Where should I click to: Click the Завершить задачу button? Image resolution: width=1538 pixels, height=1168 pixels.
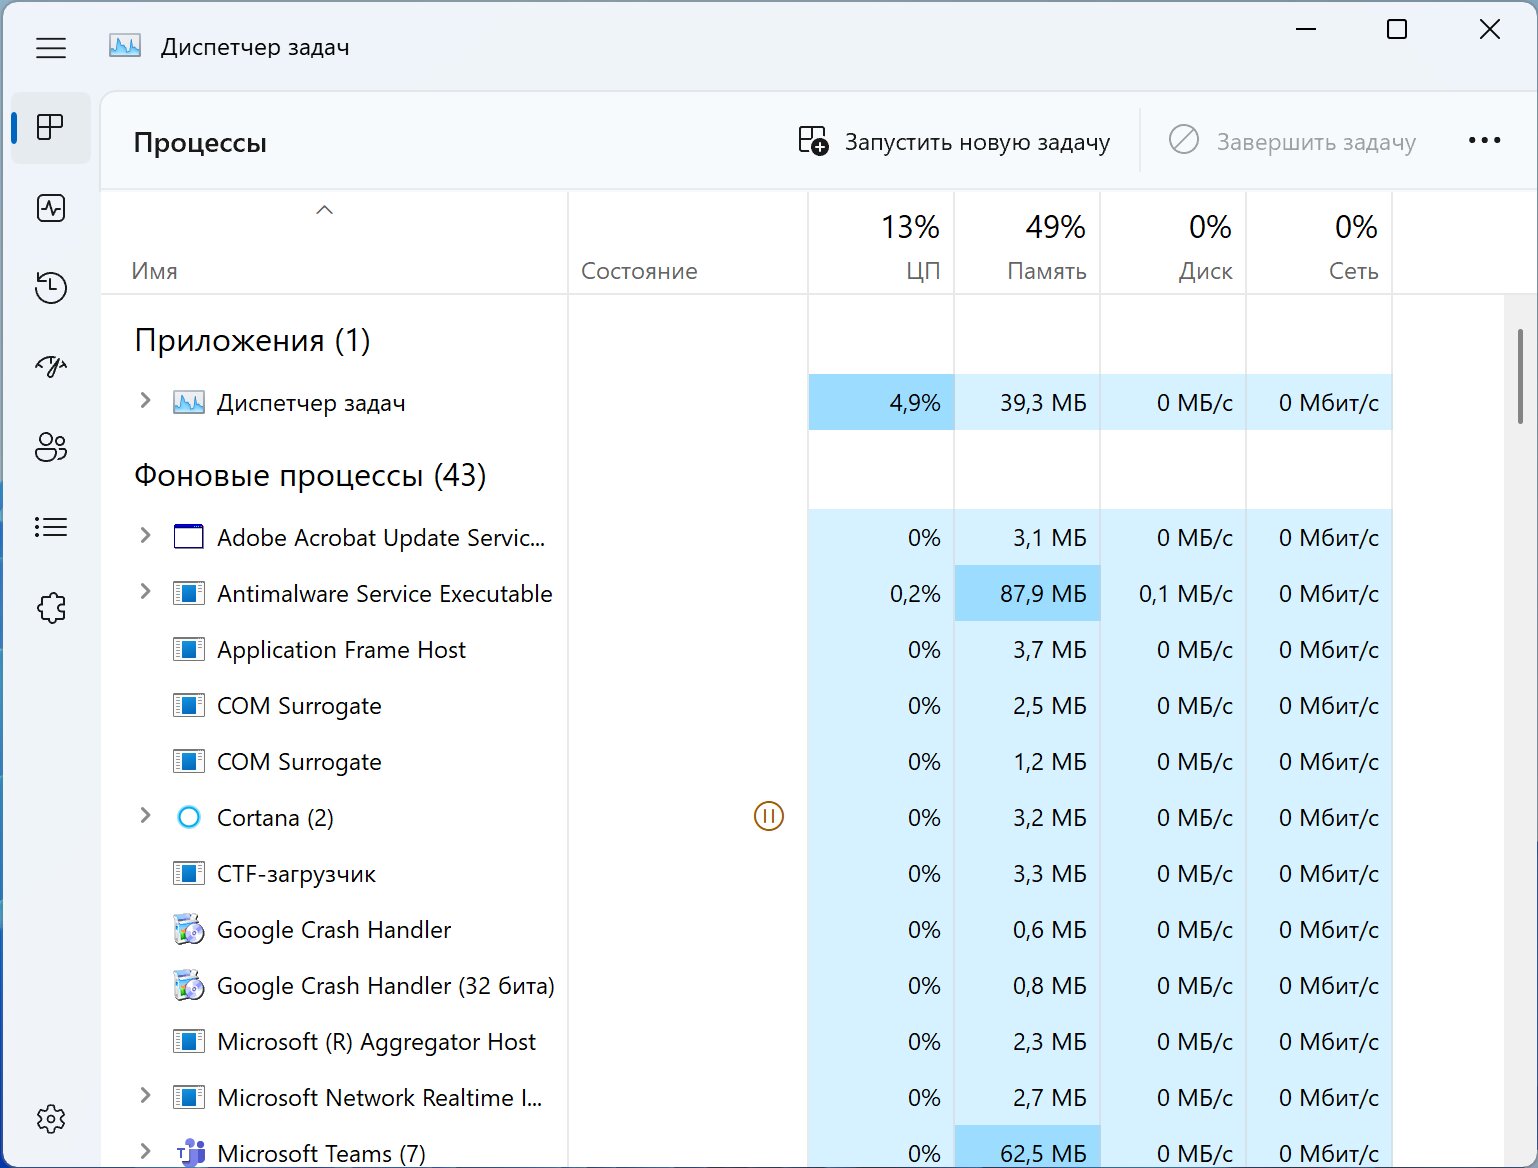click(x=1292, y=142)
